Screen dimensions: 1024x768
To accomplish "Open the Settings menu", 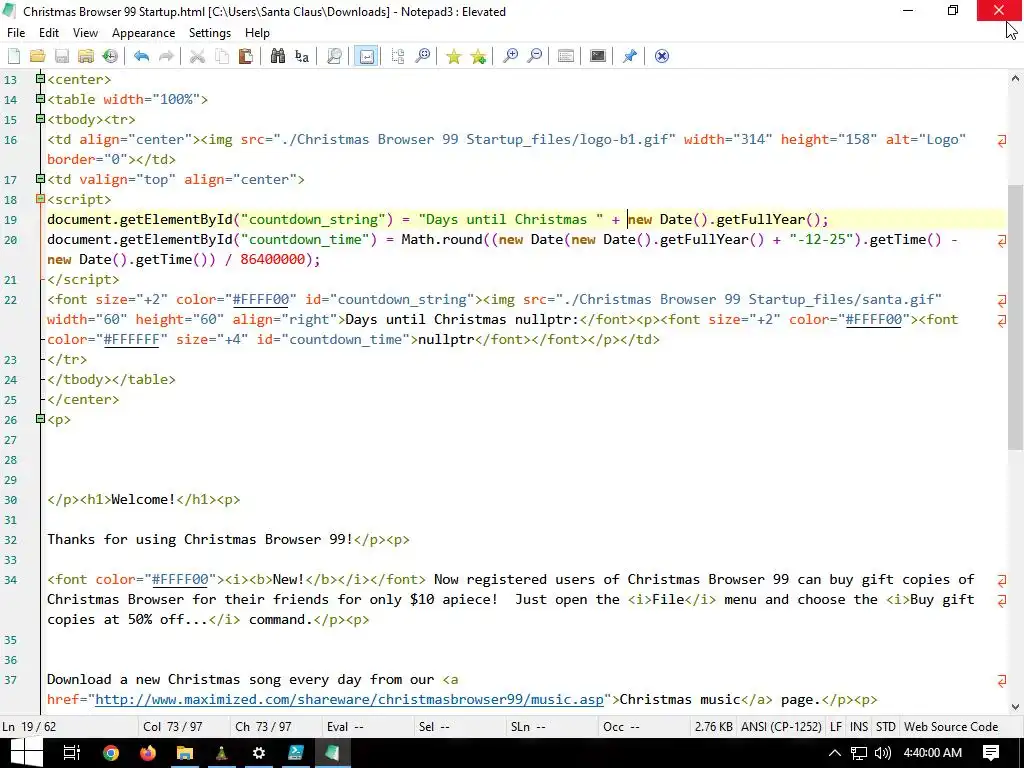I will click(x=210, y=33).
